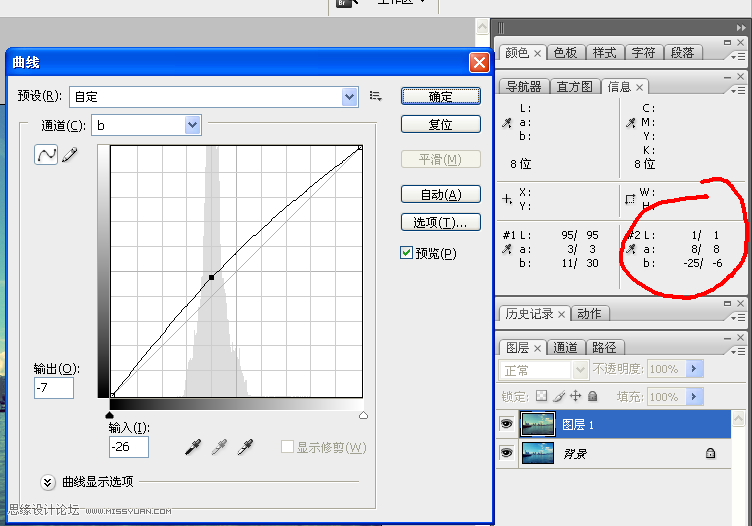Hide Layer 1 visibility eye
This screenshot has height=526, width=752.
tap(506, 424)
